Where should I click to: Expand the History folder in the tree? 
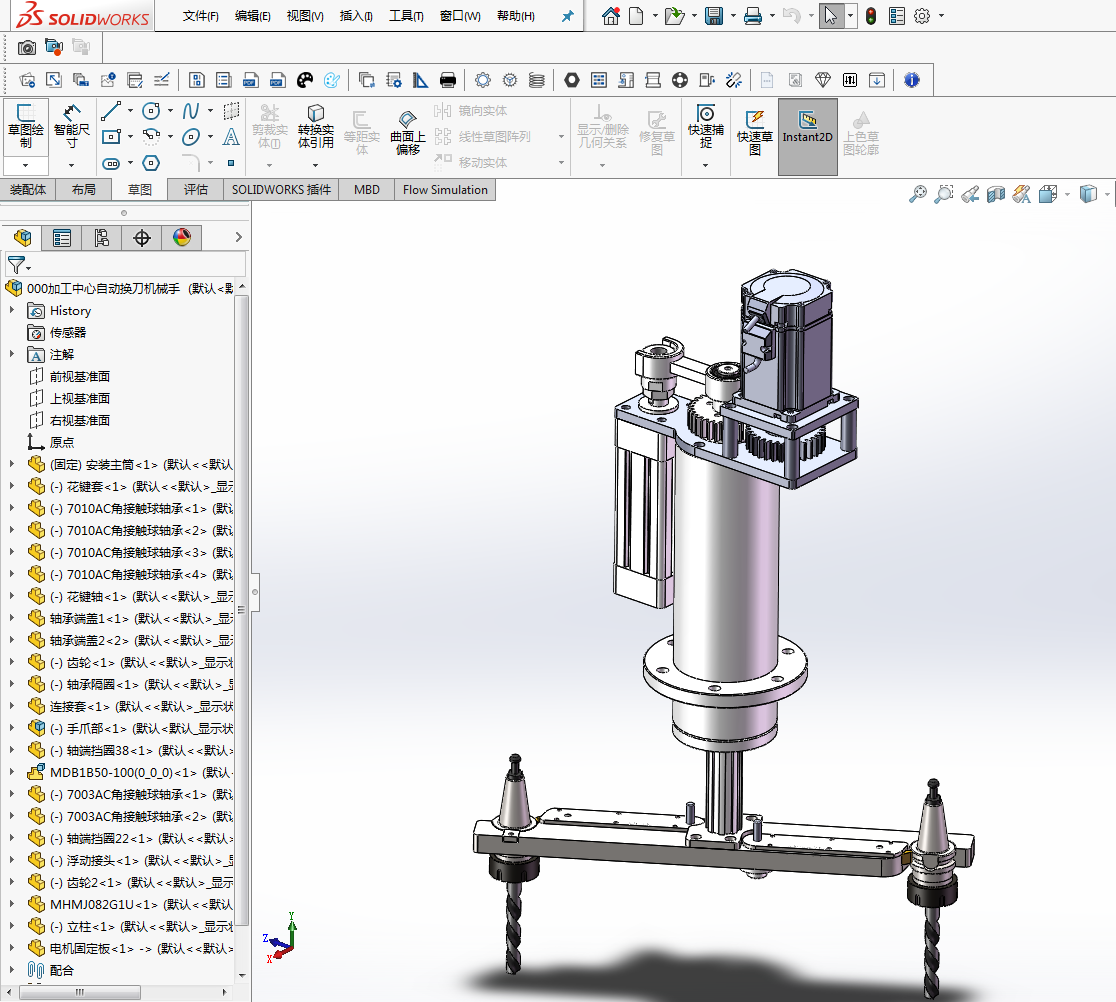pyautogui.click(x=12, y=311)
